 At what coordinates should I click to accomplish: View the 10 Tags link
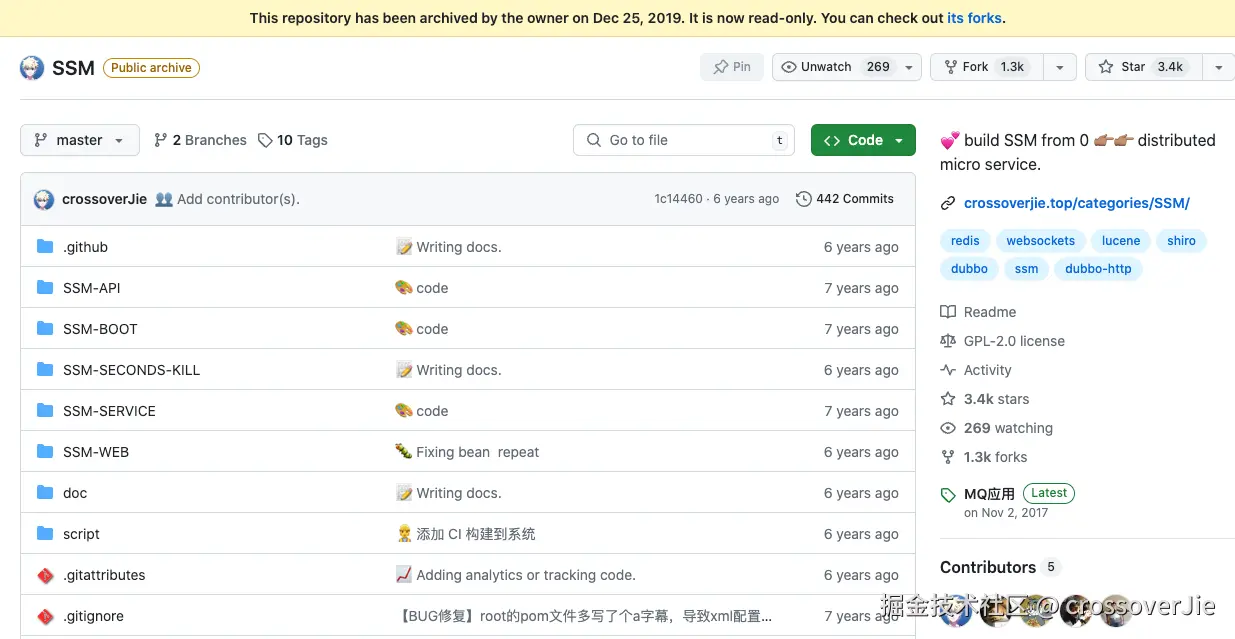[293, 140]
